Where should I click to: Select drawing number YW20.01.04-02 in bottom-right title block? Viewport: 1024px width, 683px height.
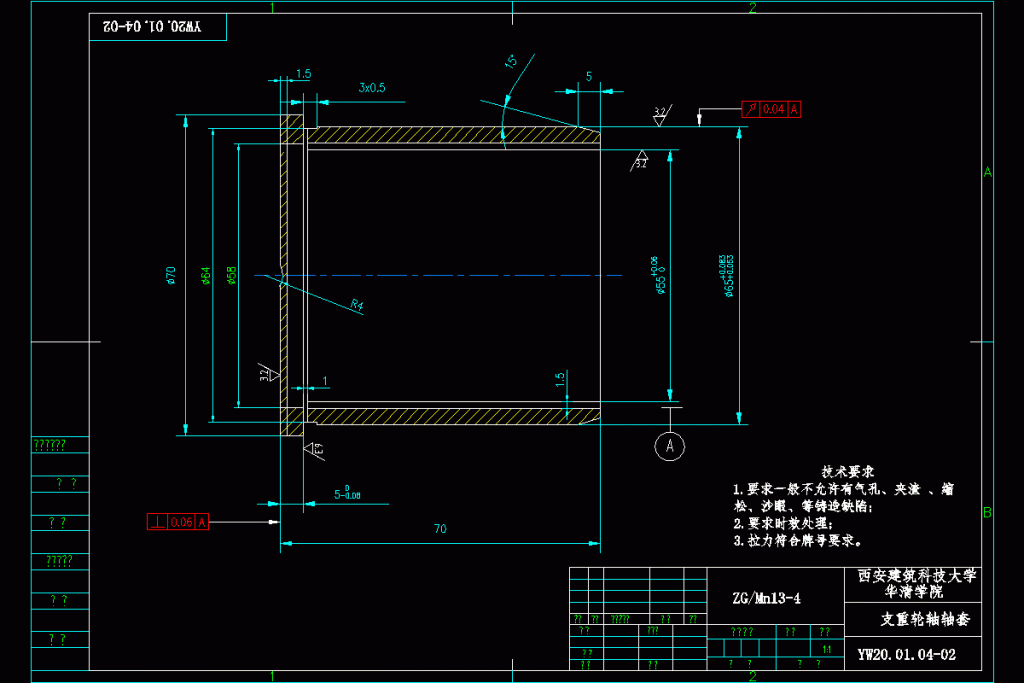tap(907, 656)
